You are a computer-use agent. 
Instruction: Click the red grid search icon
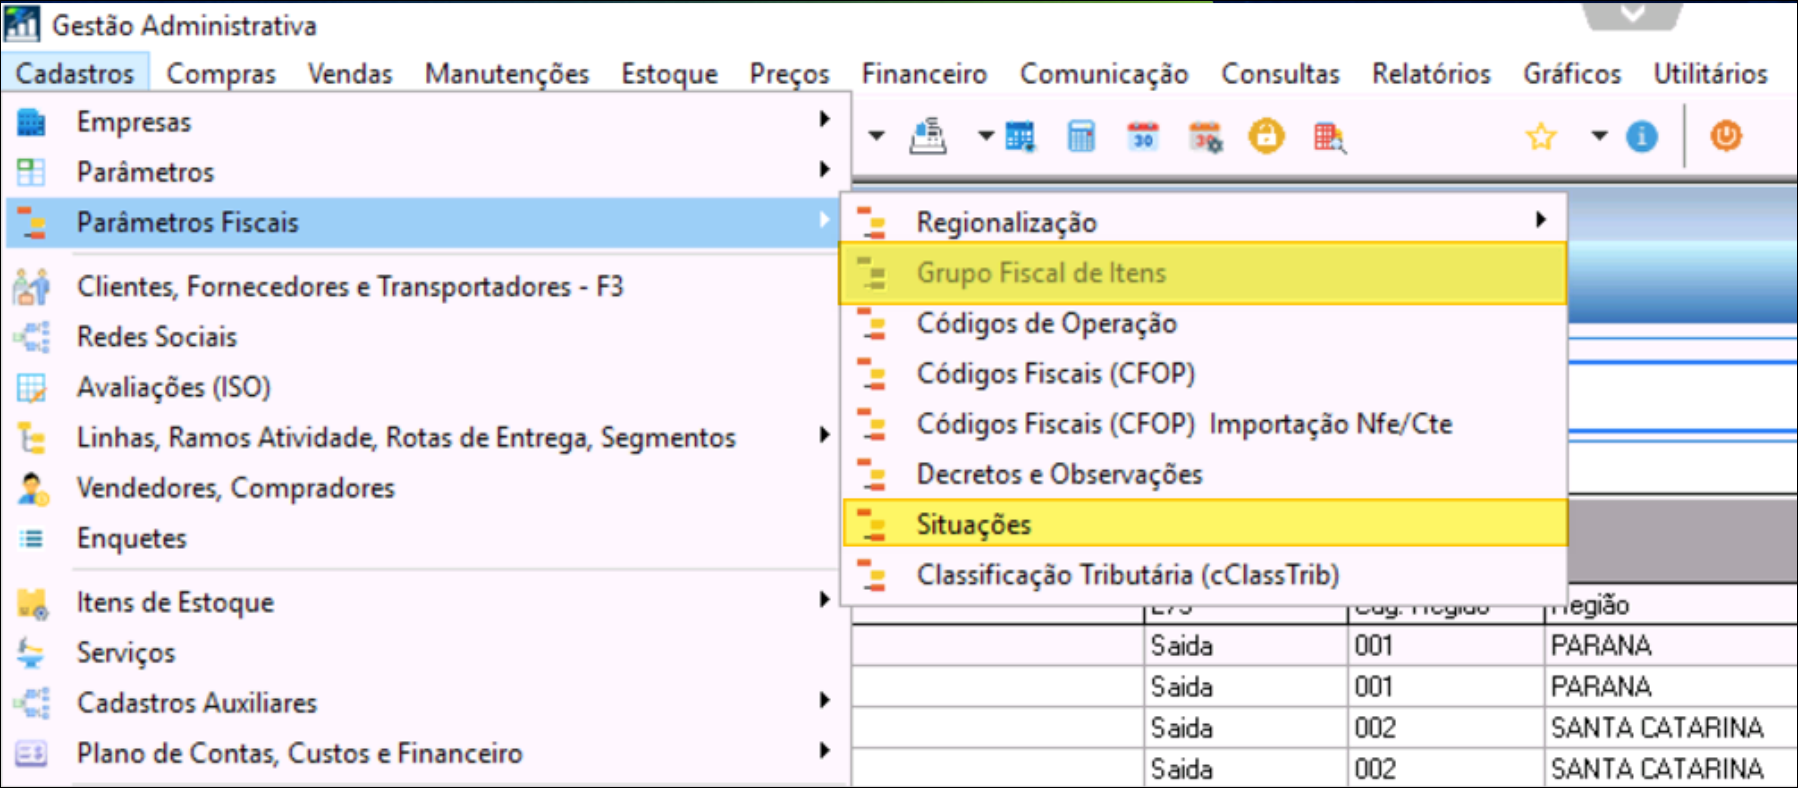click(x=1329, y=137)
